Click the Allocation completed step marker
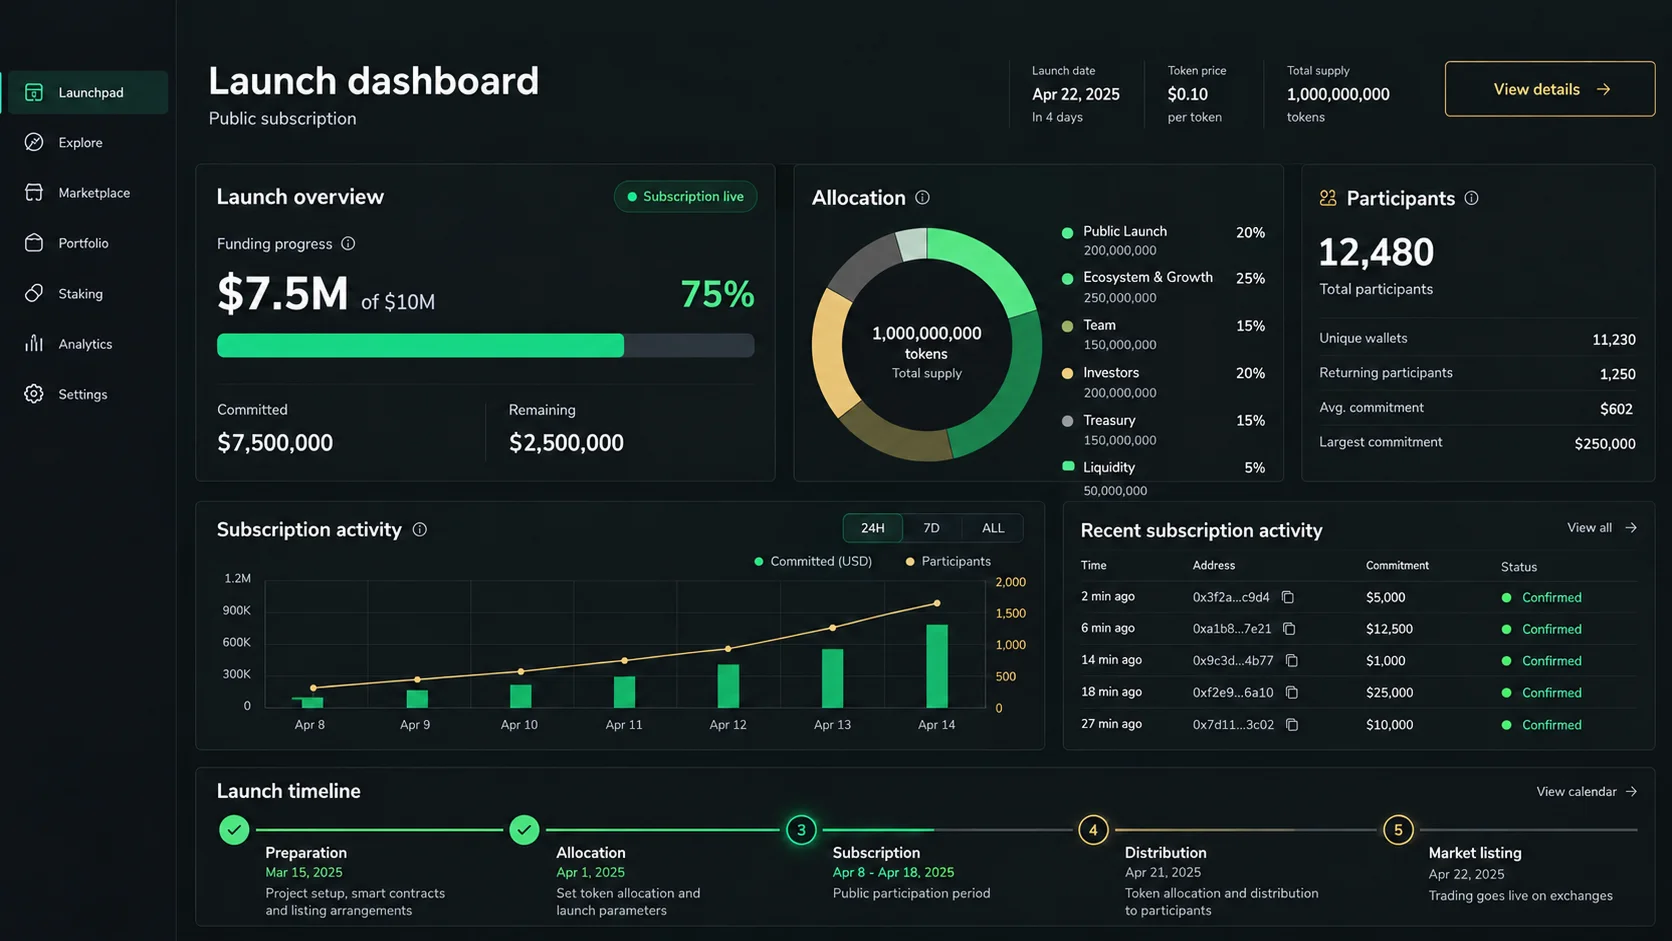Screen dimensions: 1672x941 (x=524, y=830)
